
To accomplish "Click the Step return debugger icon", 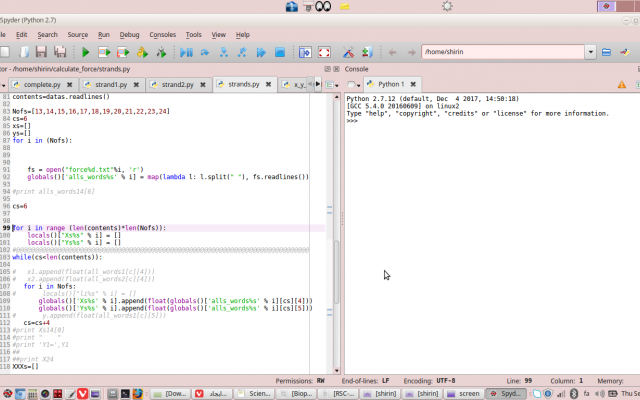I will pos(242,52).
